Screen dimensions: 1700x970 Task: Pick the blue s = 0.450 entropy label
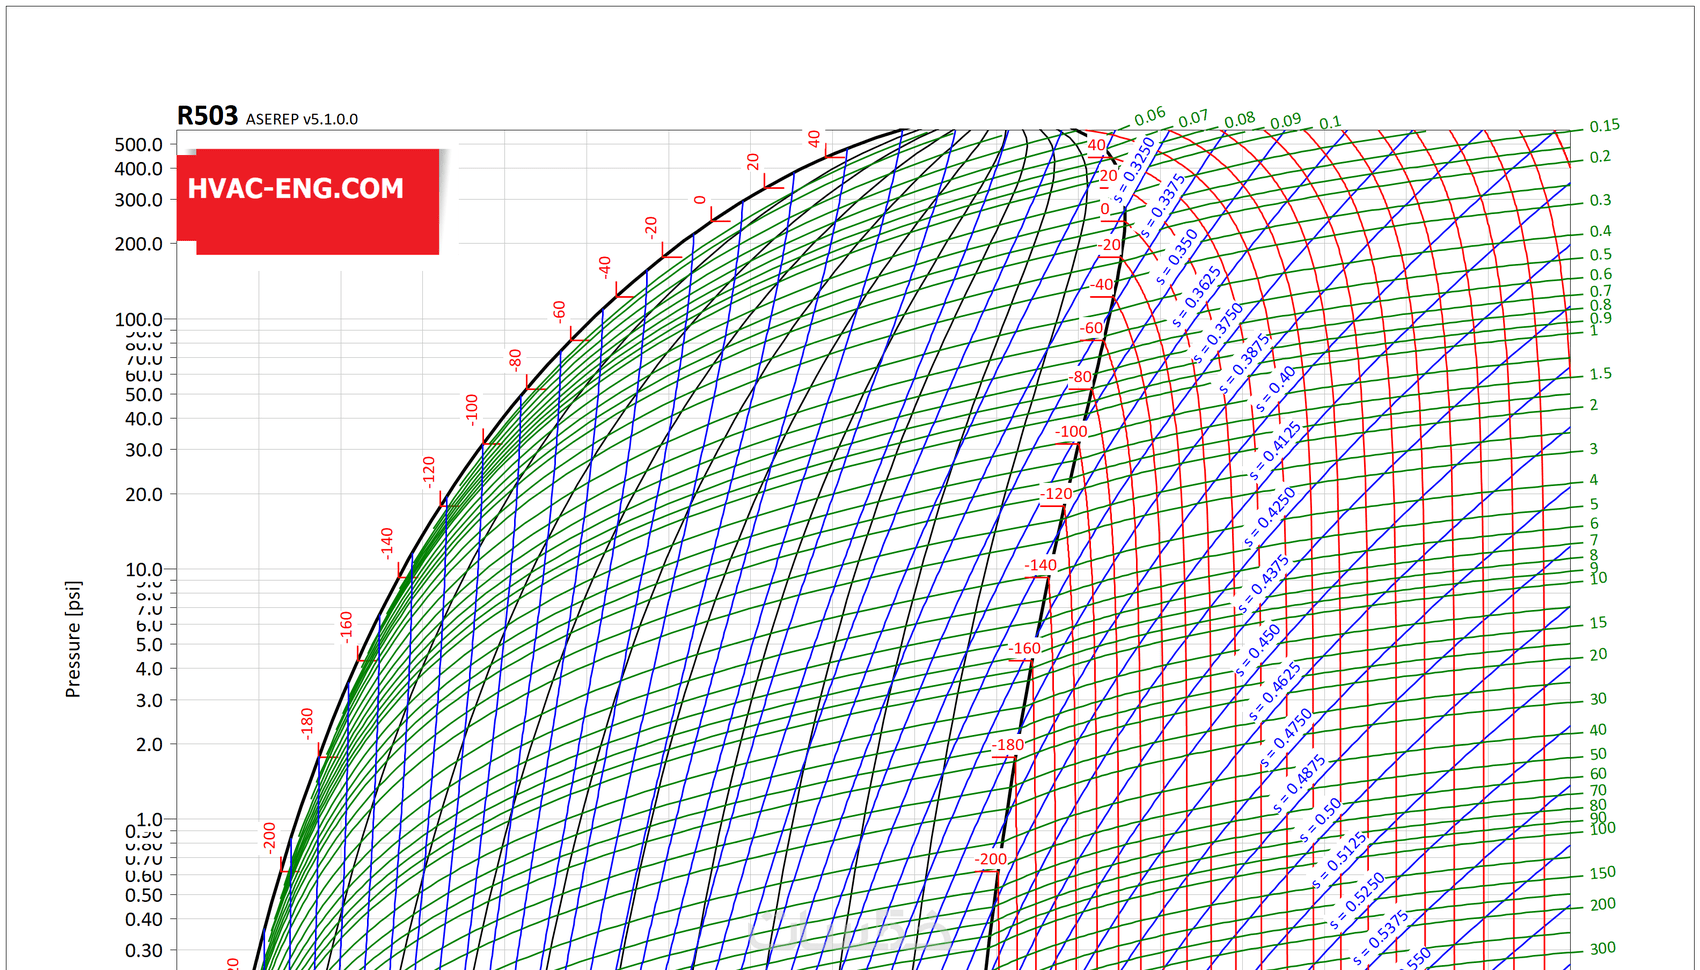click(1258, 651)
